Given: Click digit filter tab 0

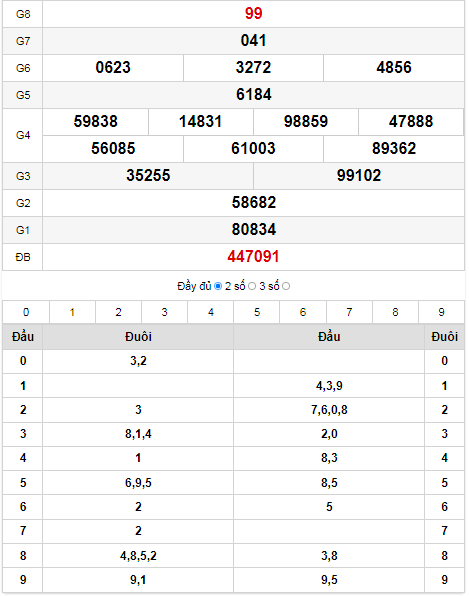Looking at the screenshot, I should [x=26, y=312].
